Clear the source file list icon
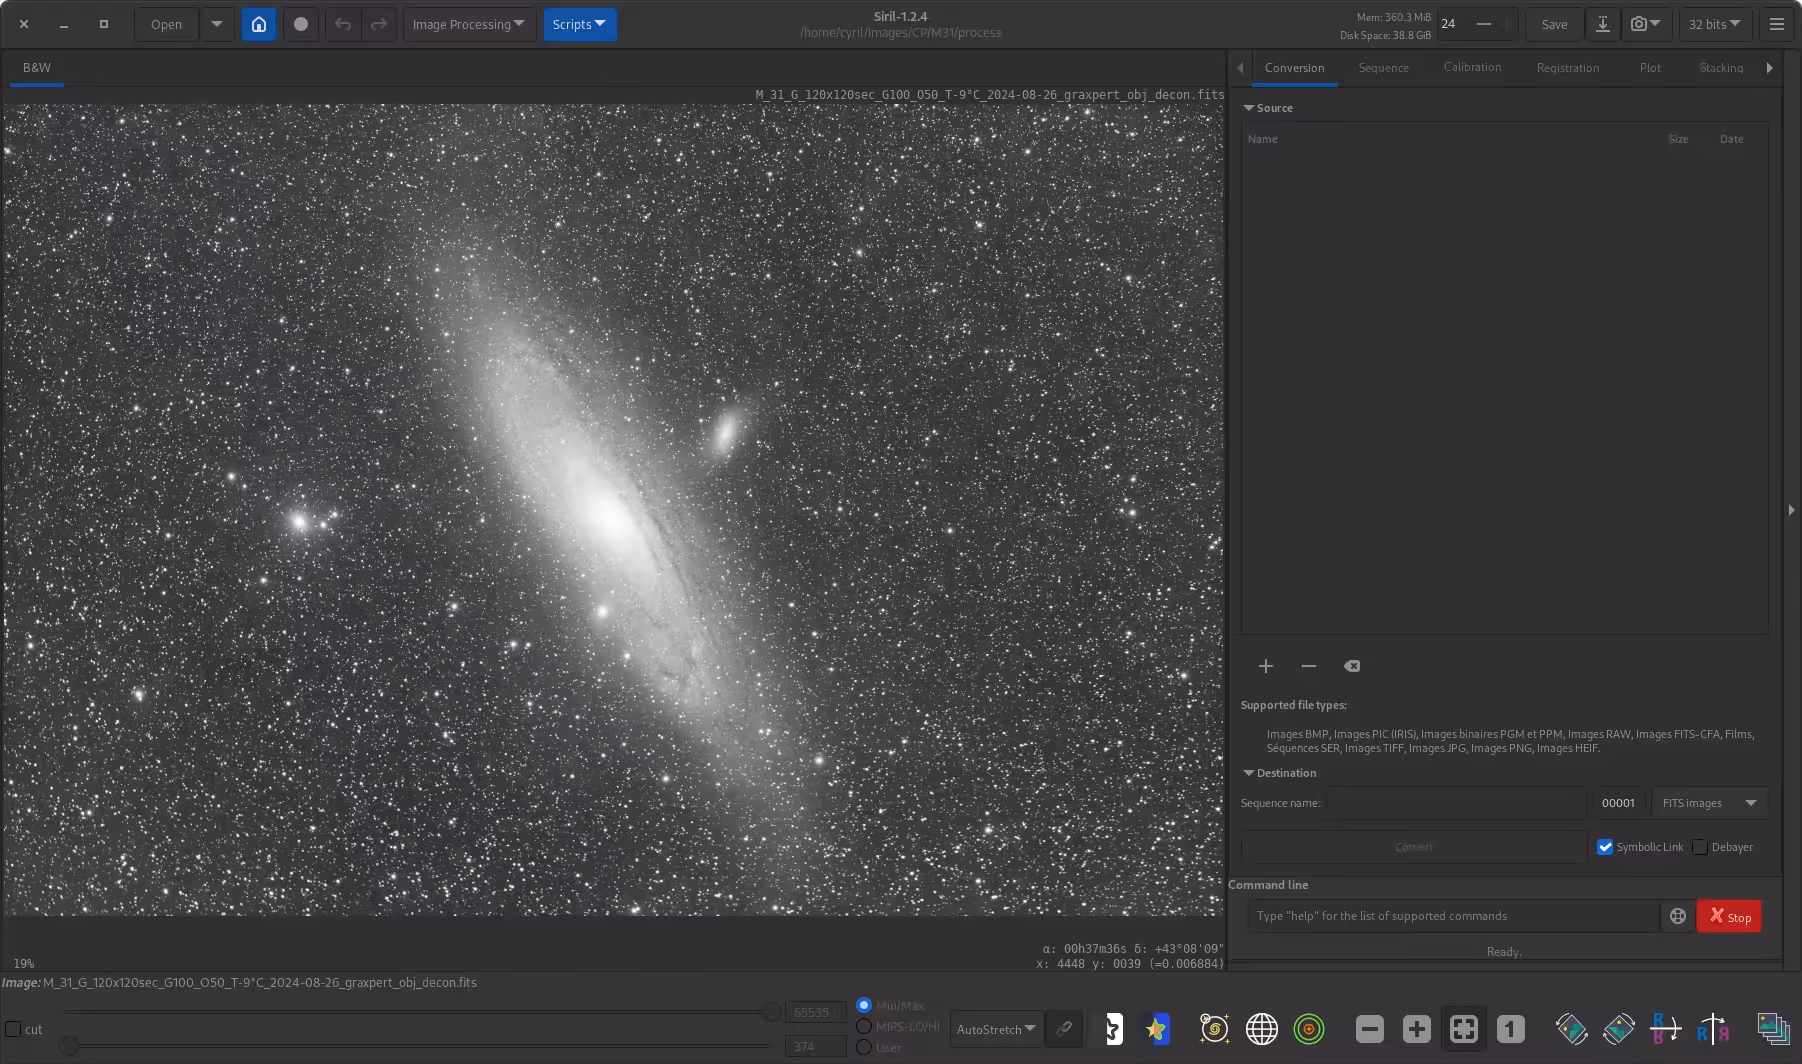The width and height of the screenshot is (1802, 1064). 1352,666
